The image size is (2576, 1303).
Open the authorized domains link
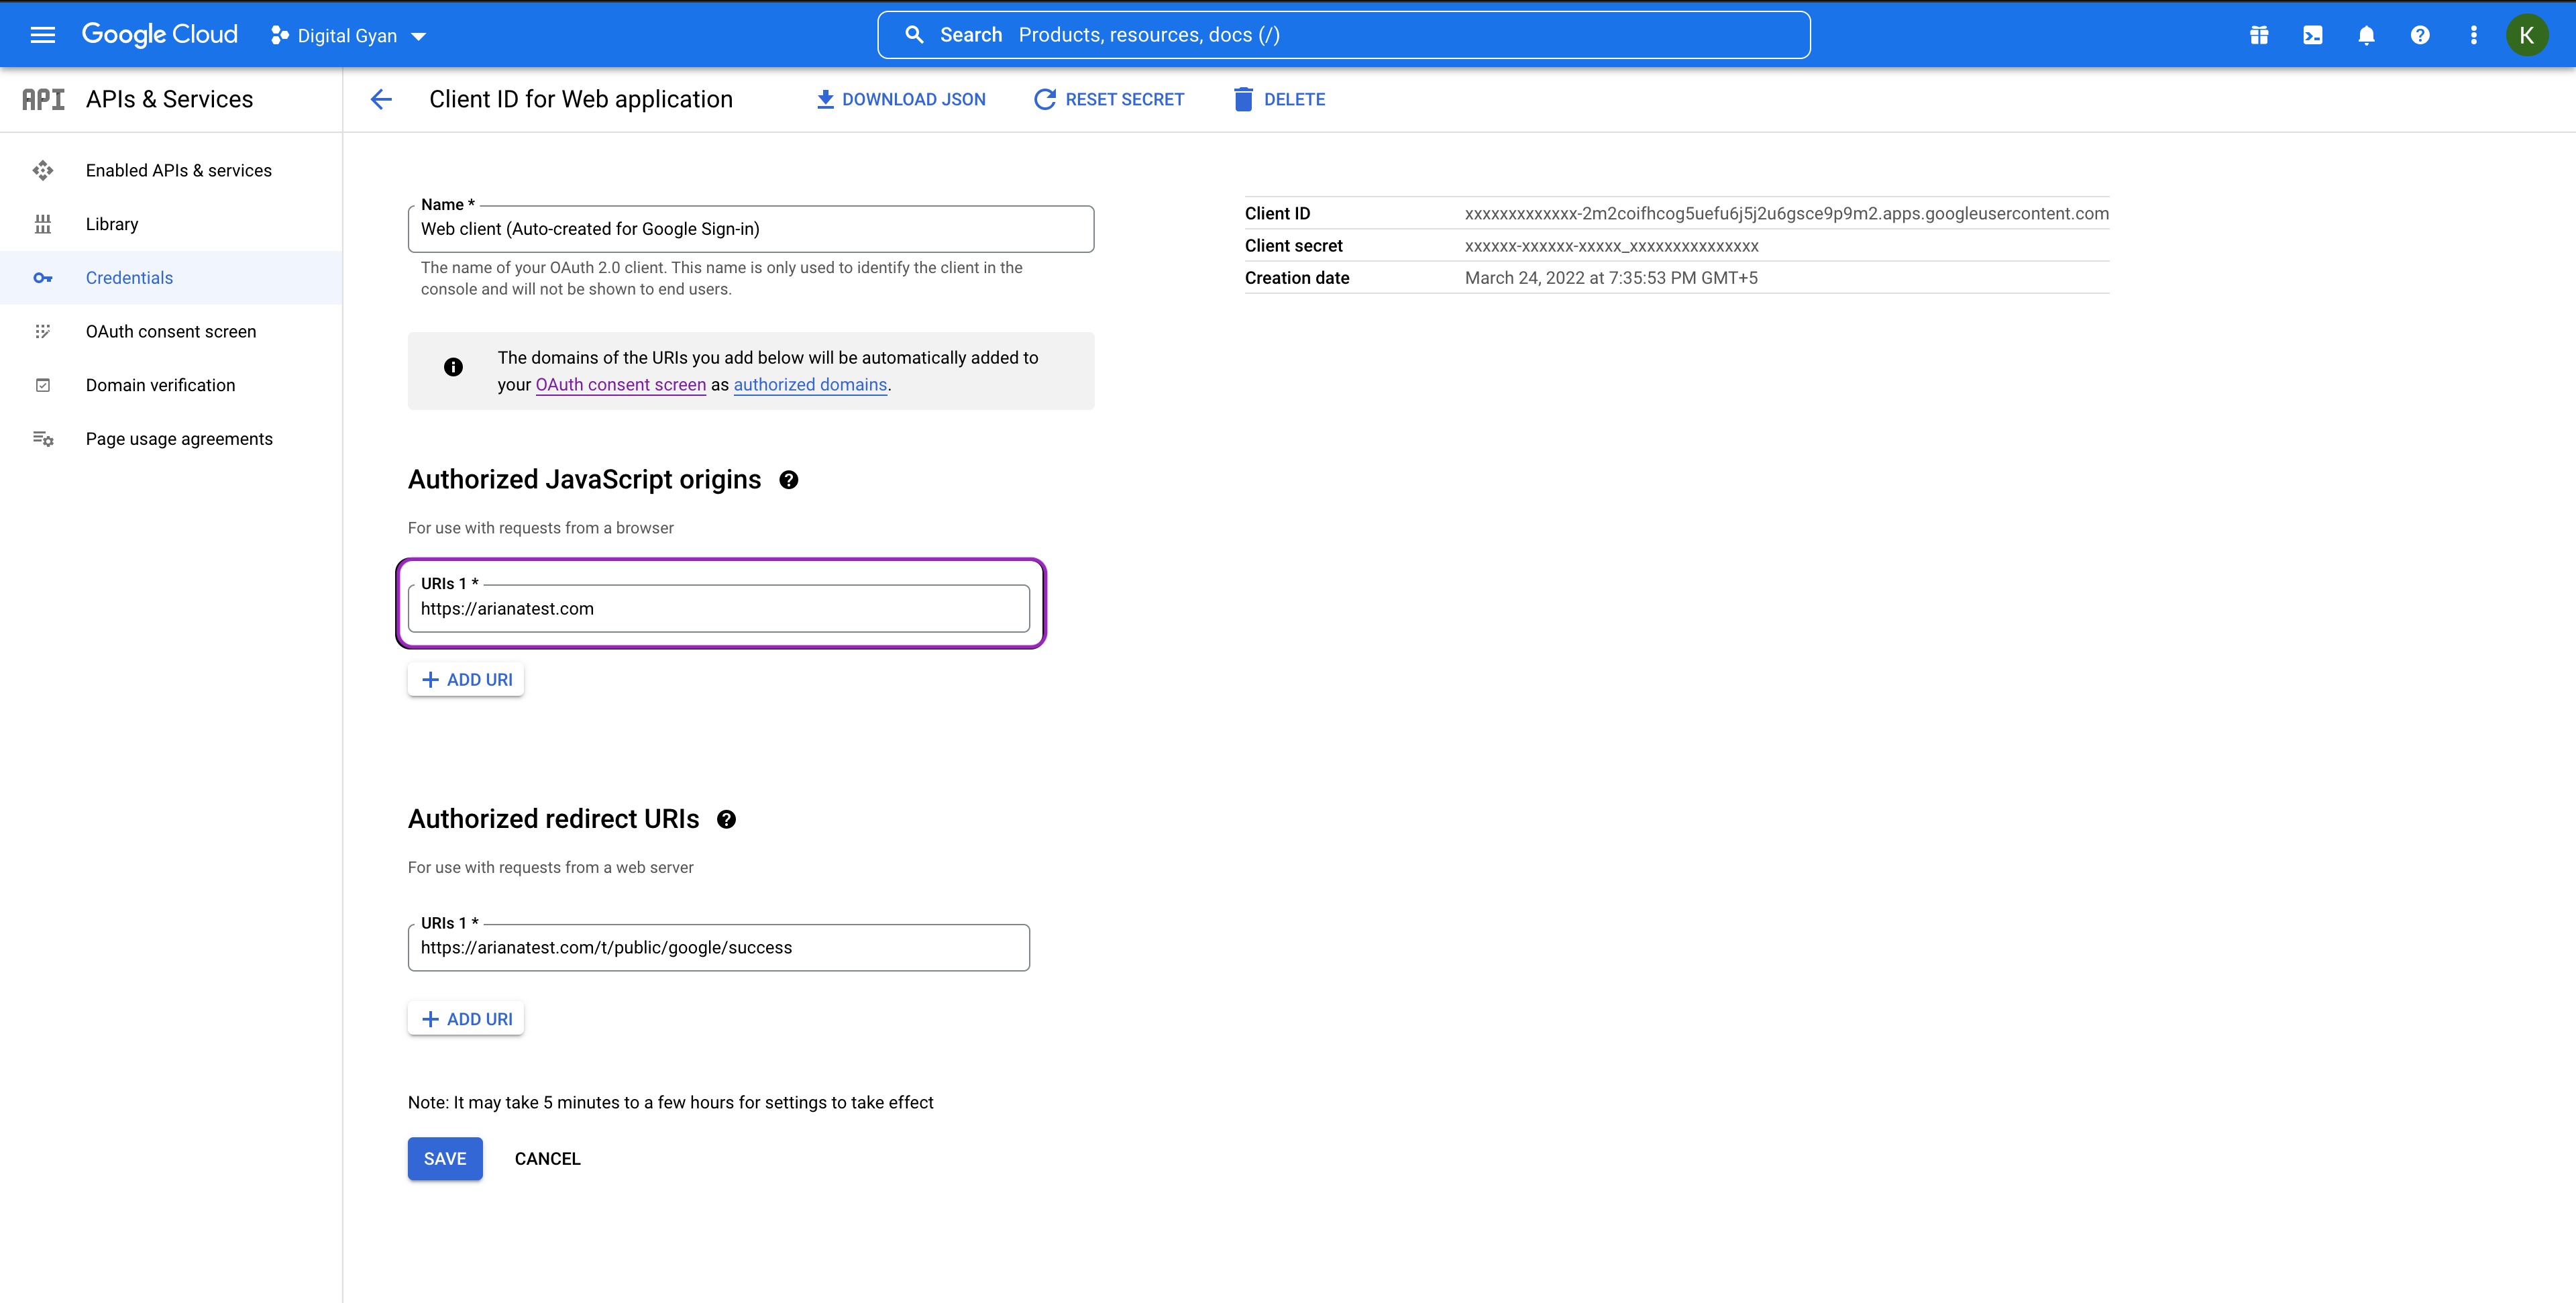point(809,384)
